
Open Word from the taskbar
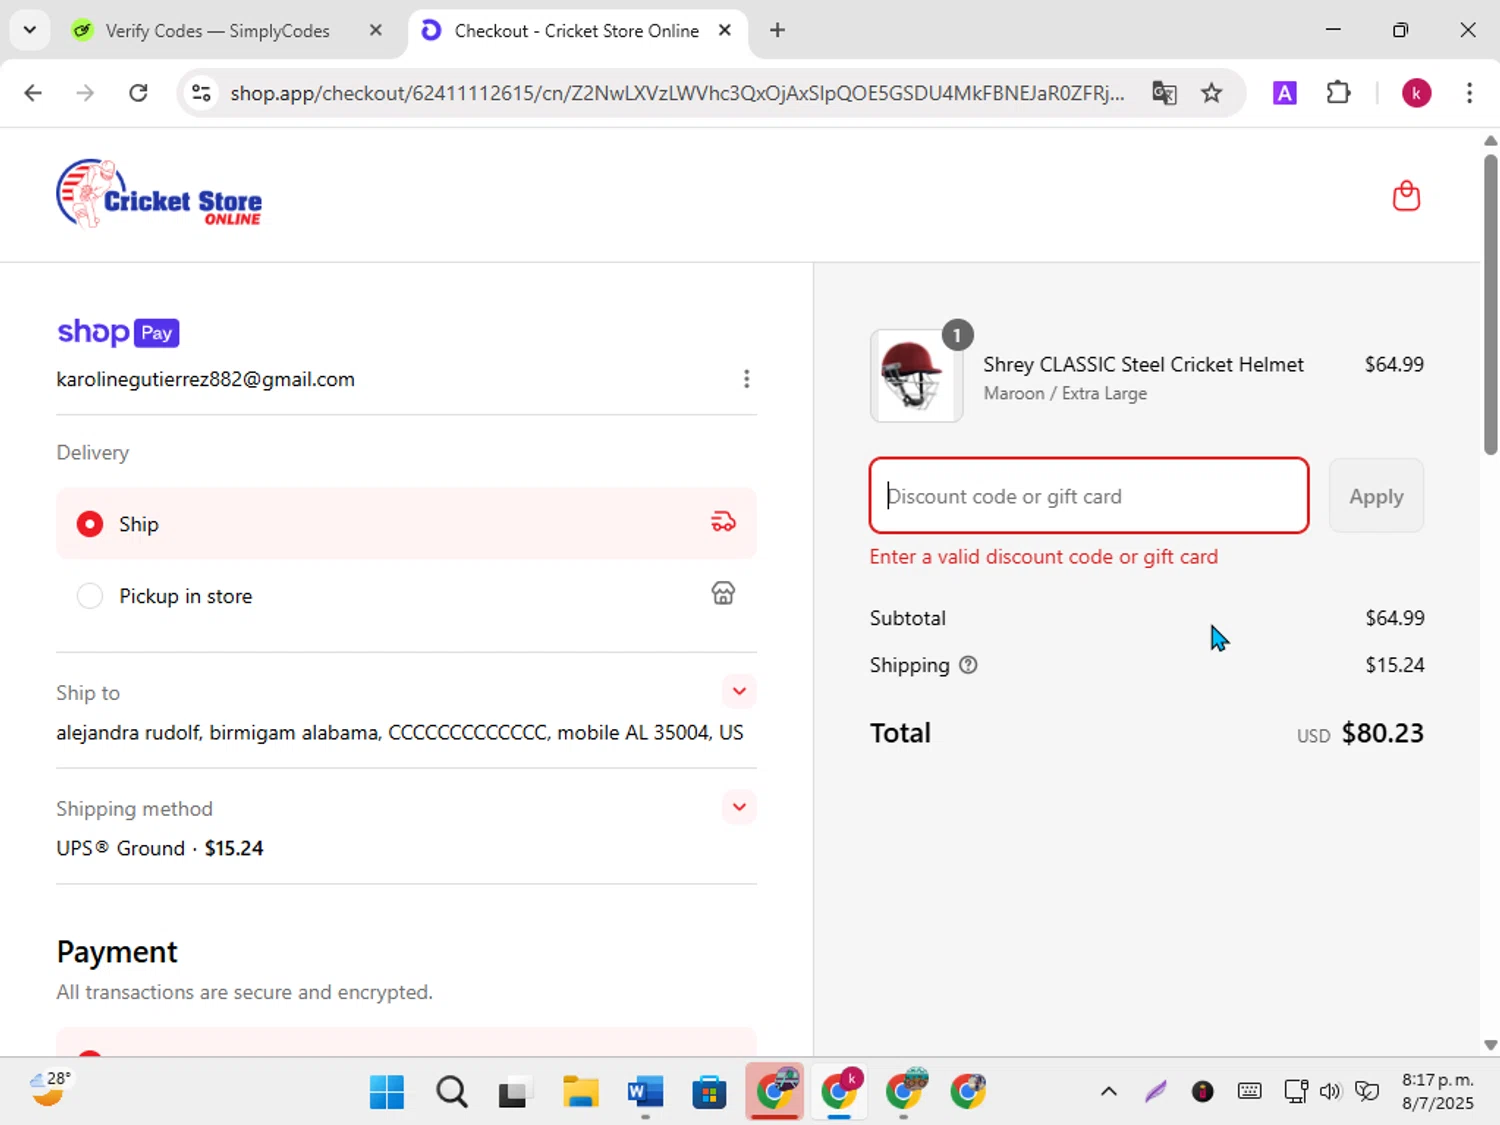tap(645, 1091)
